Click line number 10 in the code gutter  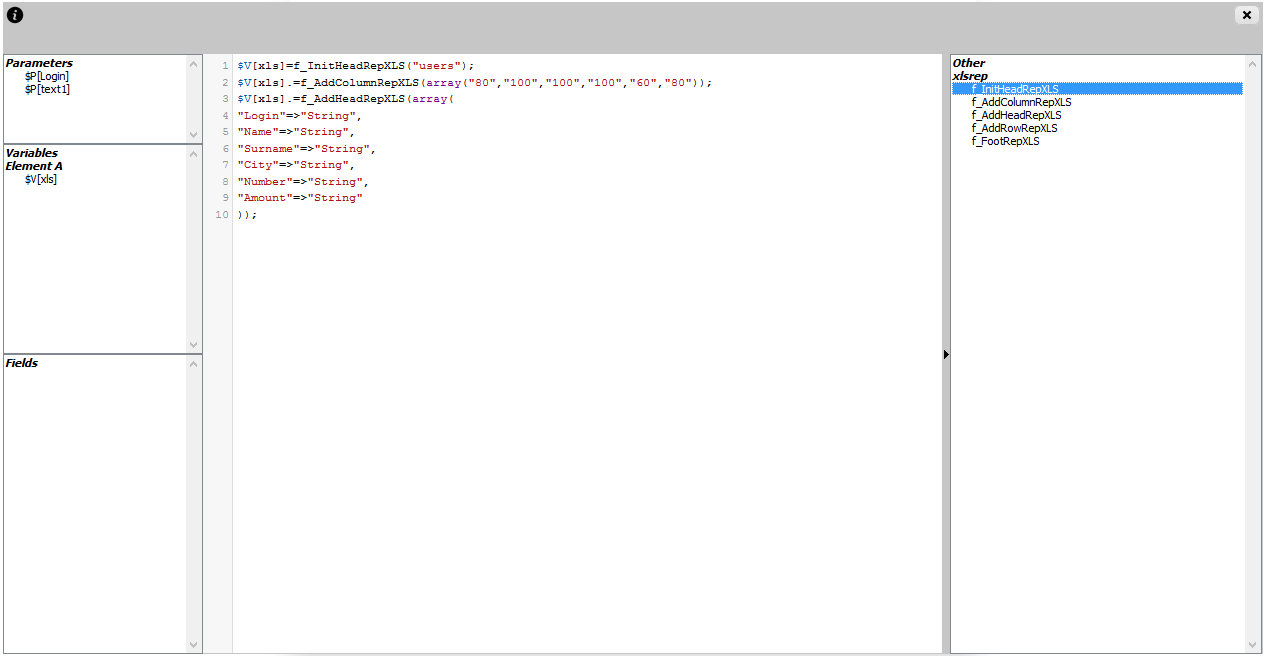pos(221,215)
